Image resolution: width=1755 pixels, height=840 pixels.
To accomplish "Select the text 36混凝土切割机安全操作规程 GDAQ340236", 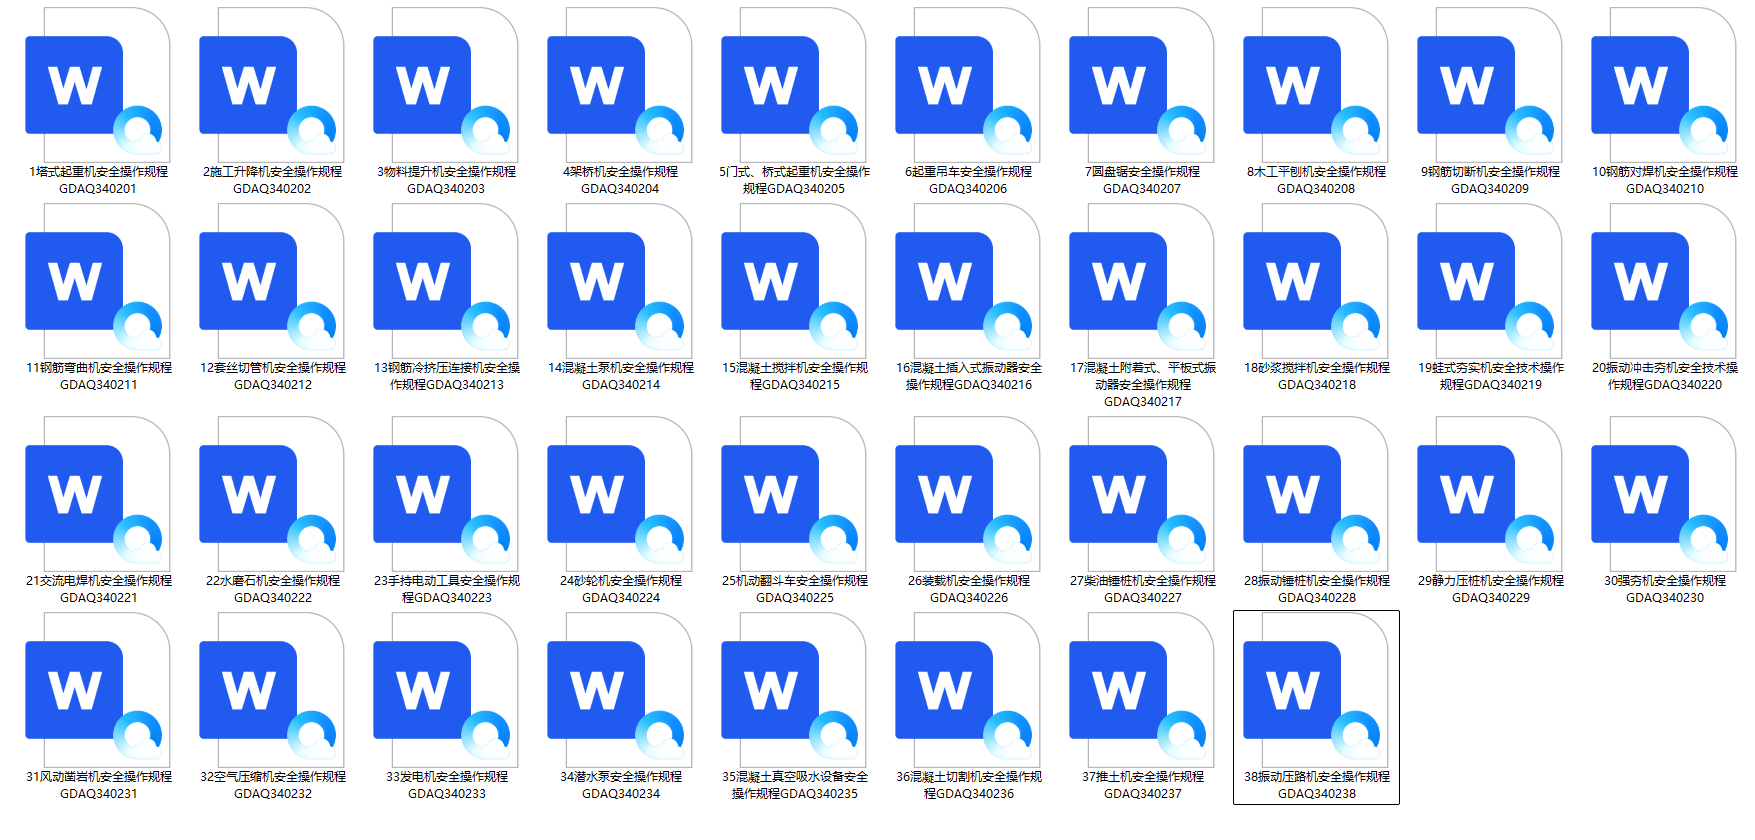I will (x=969, y=785).
